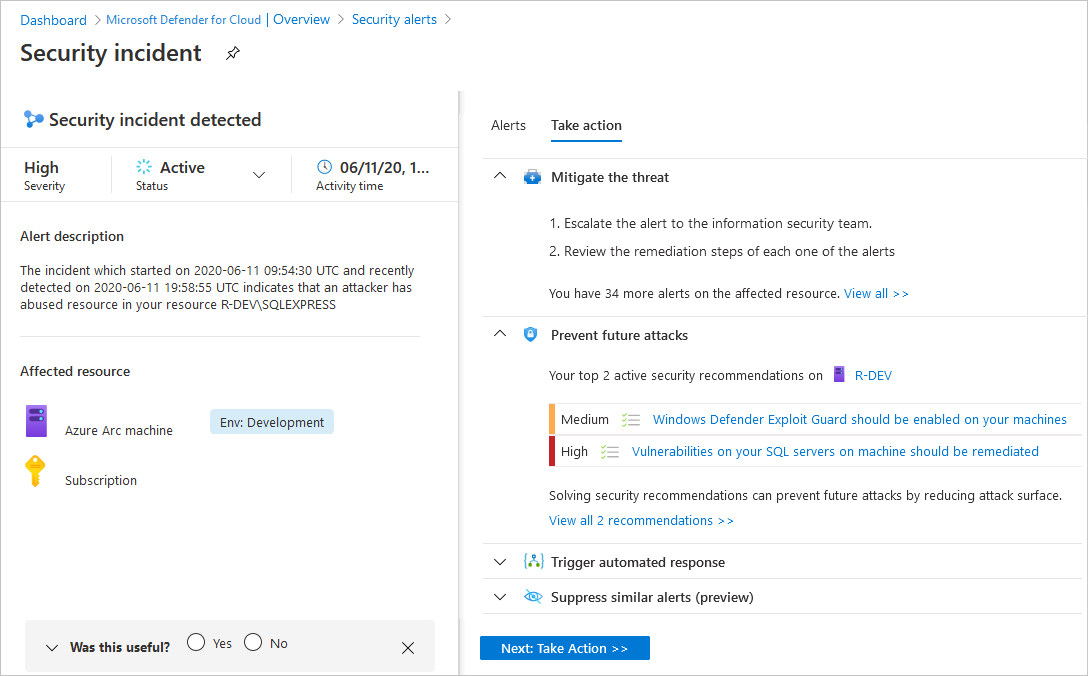
Task: Expand the Trigger automated response section
Action: pyautogui.click(x=500, y=562)
